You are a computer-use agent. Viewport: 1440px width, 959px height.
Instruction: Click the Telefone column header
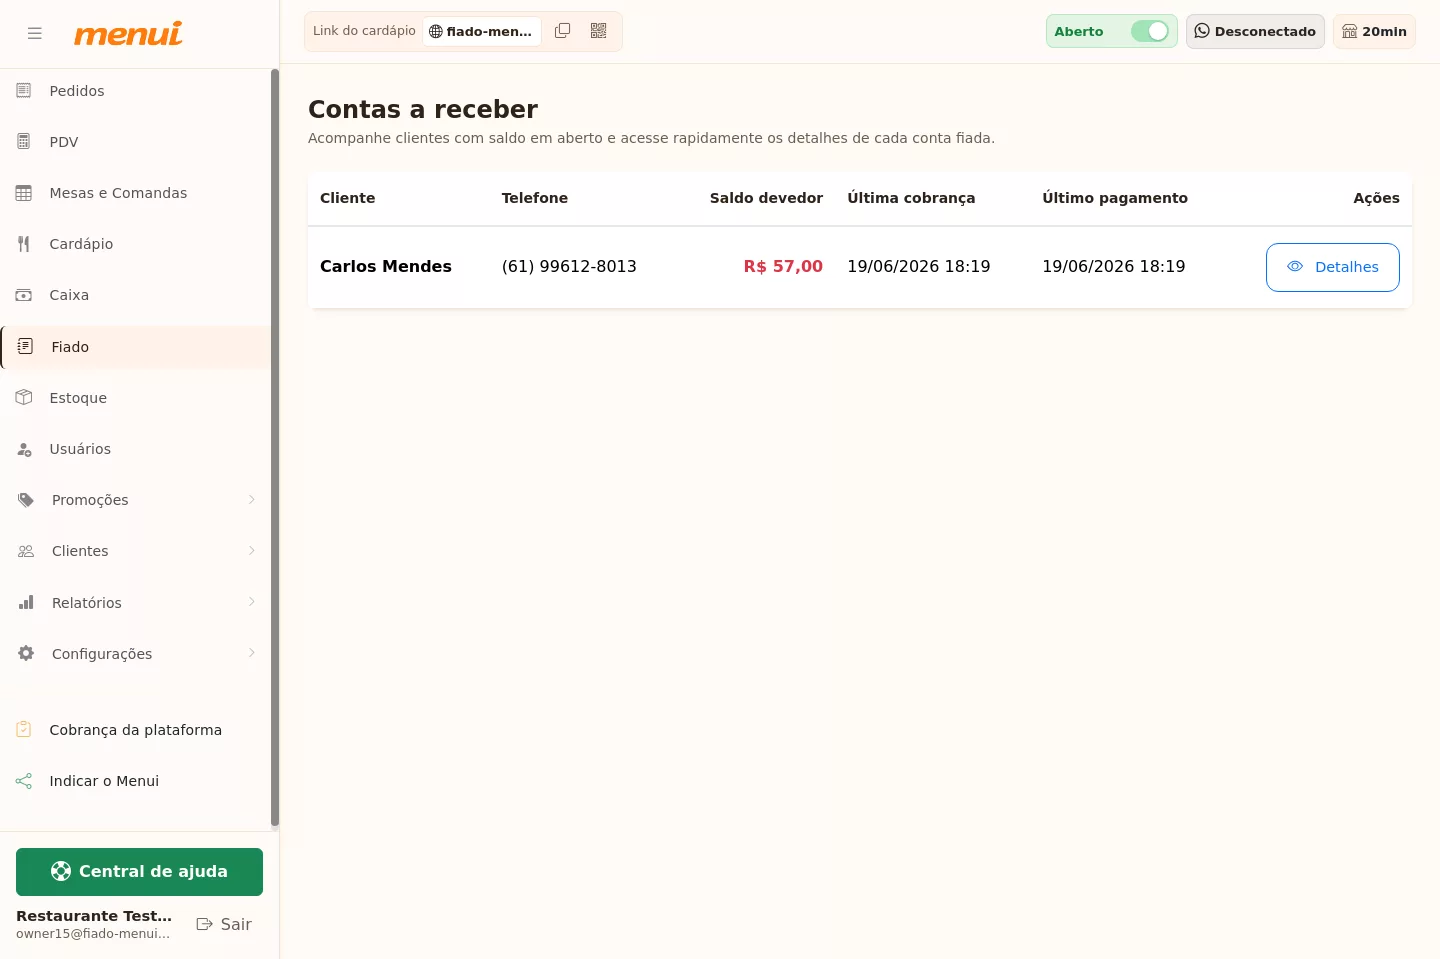click(535, 198)
